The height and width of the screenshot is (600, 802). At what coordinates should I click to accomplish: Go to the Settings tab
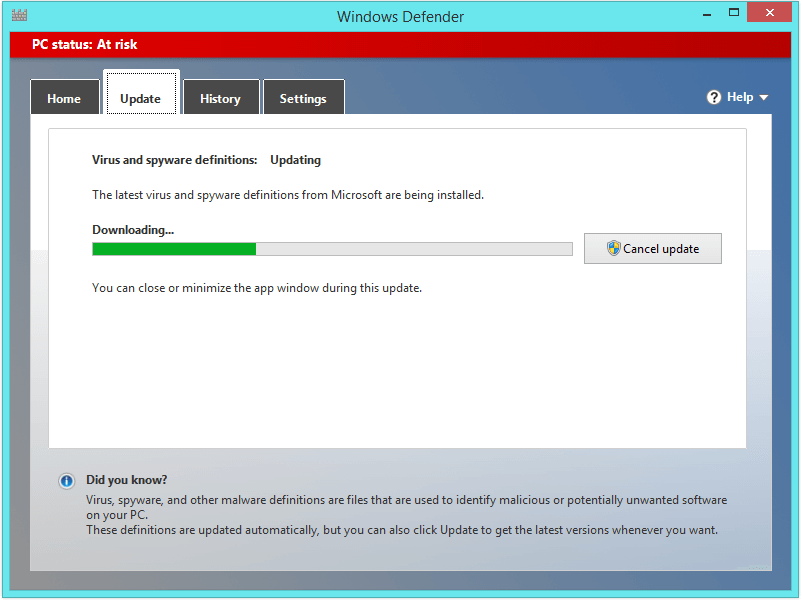(x=303, y=97)
